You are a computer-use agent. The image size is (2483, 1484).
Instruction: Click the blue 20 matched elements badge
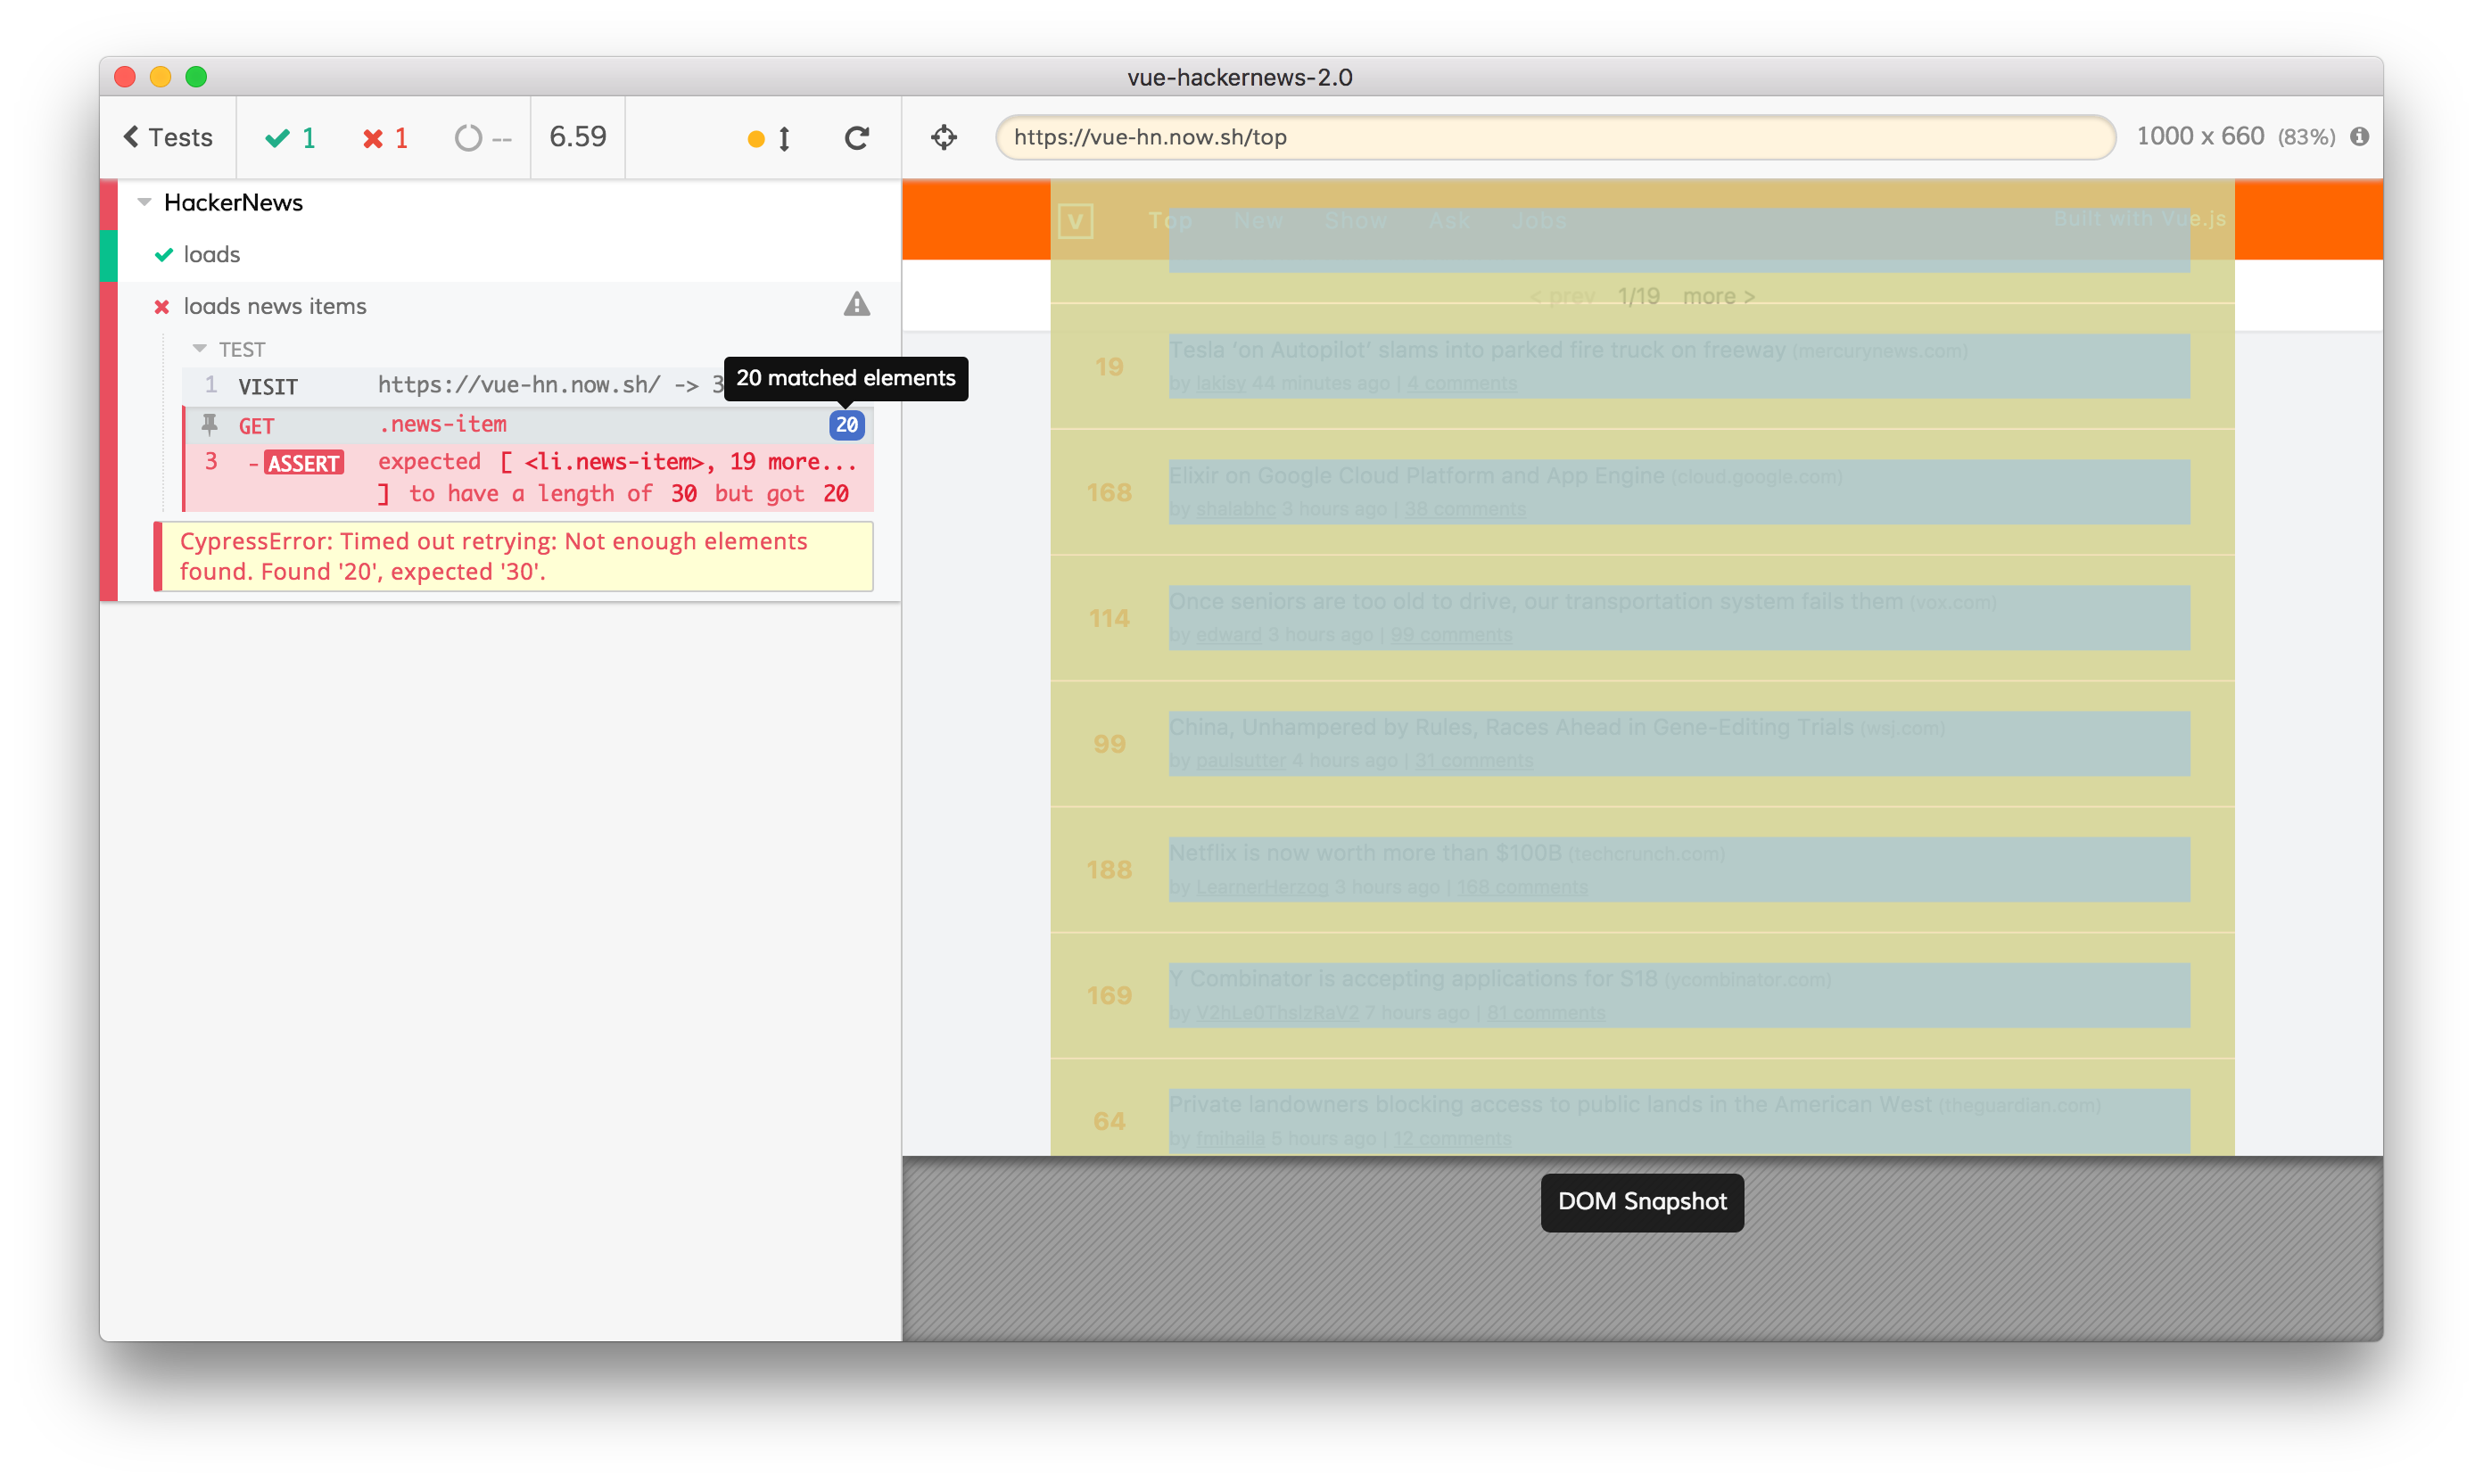846,425
